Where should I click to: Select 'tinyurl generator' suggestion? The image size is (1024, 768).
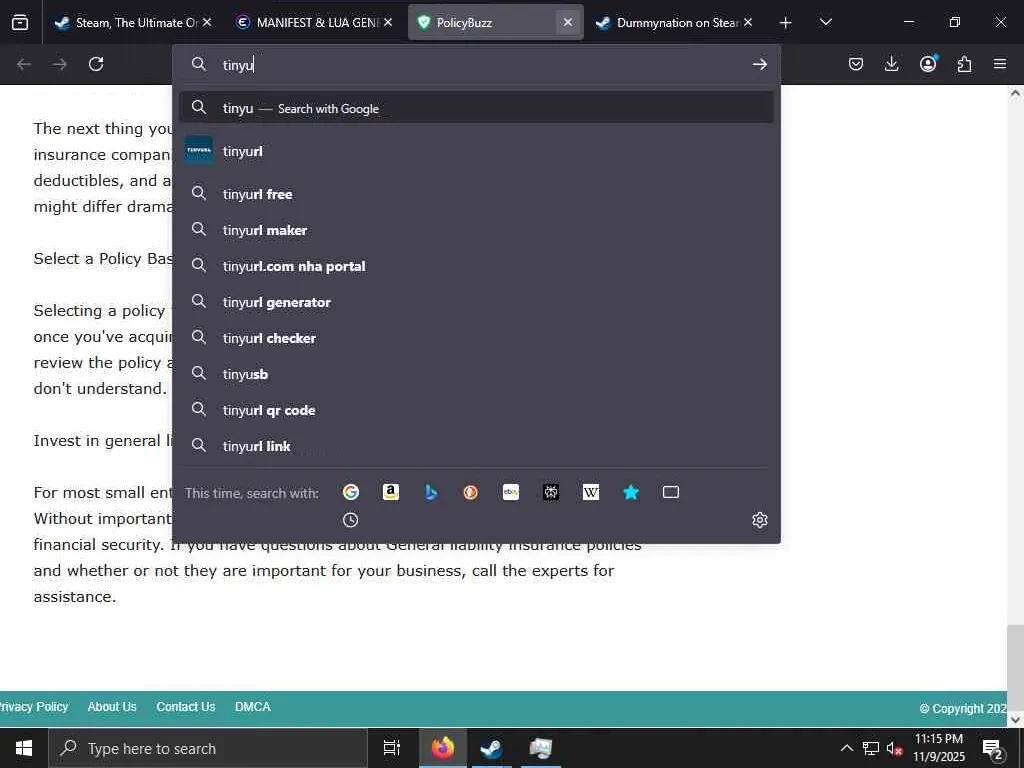[x=476, y=302]
